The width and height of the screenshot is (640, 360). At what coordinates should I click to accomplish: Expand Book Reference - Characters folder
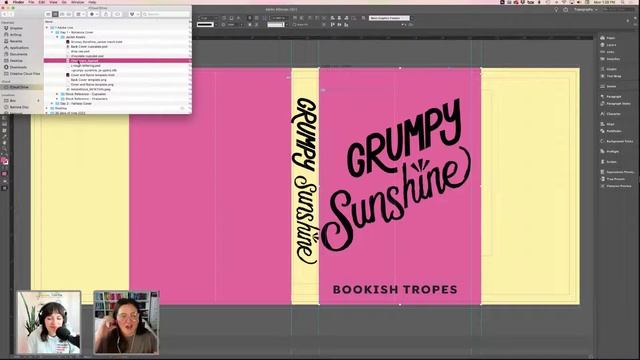click(x=58, y=99)
